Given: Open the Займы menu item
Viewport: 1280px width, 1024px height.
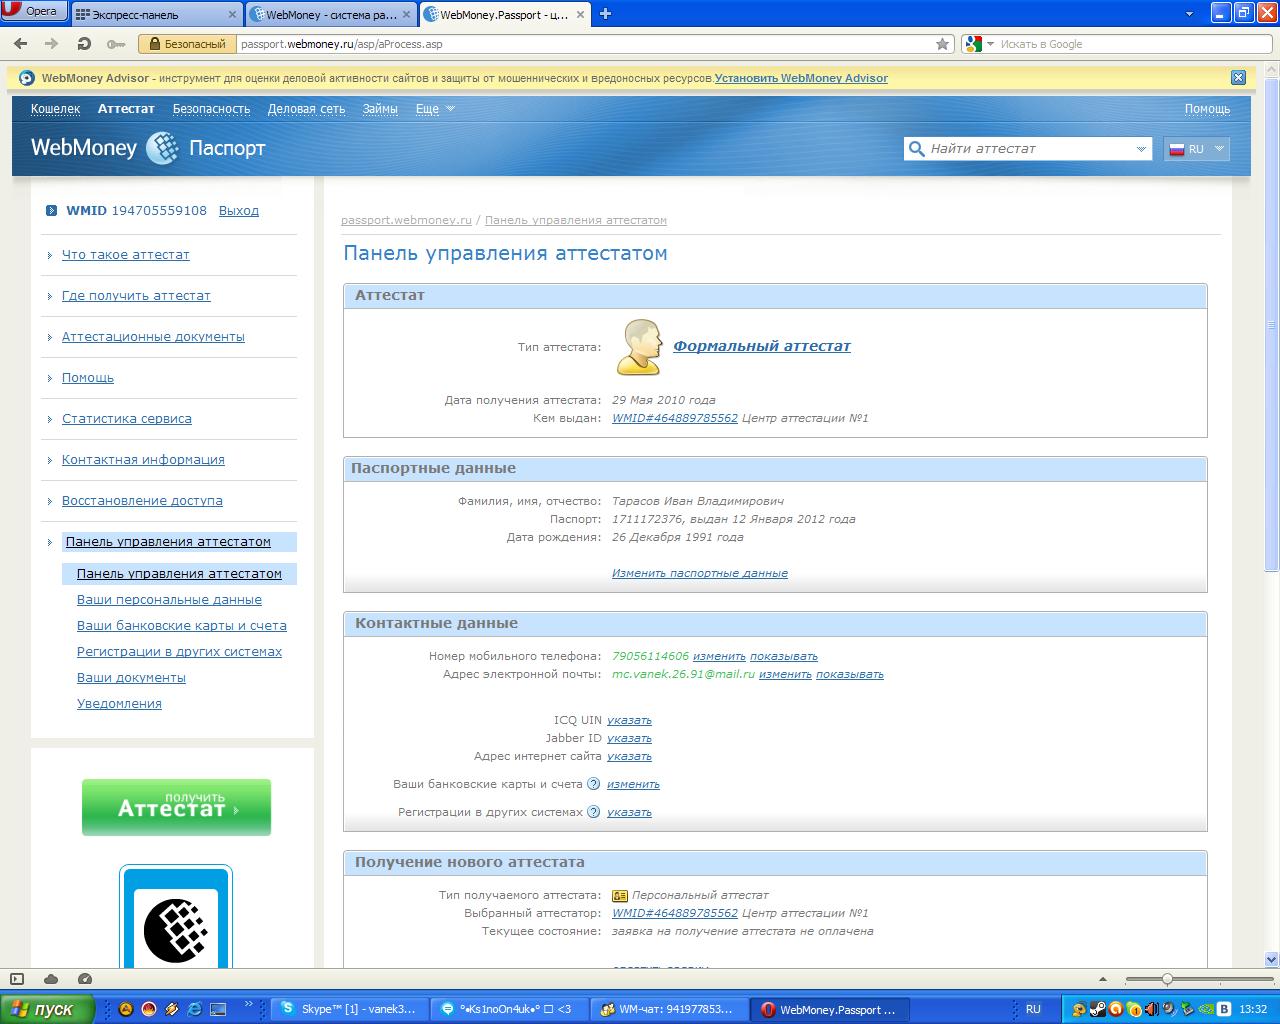Looking at the screenshot, I should tap(380, 109).
